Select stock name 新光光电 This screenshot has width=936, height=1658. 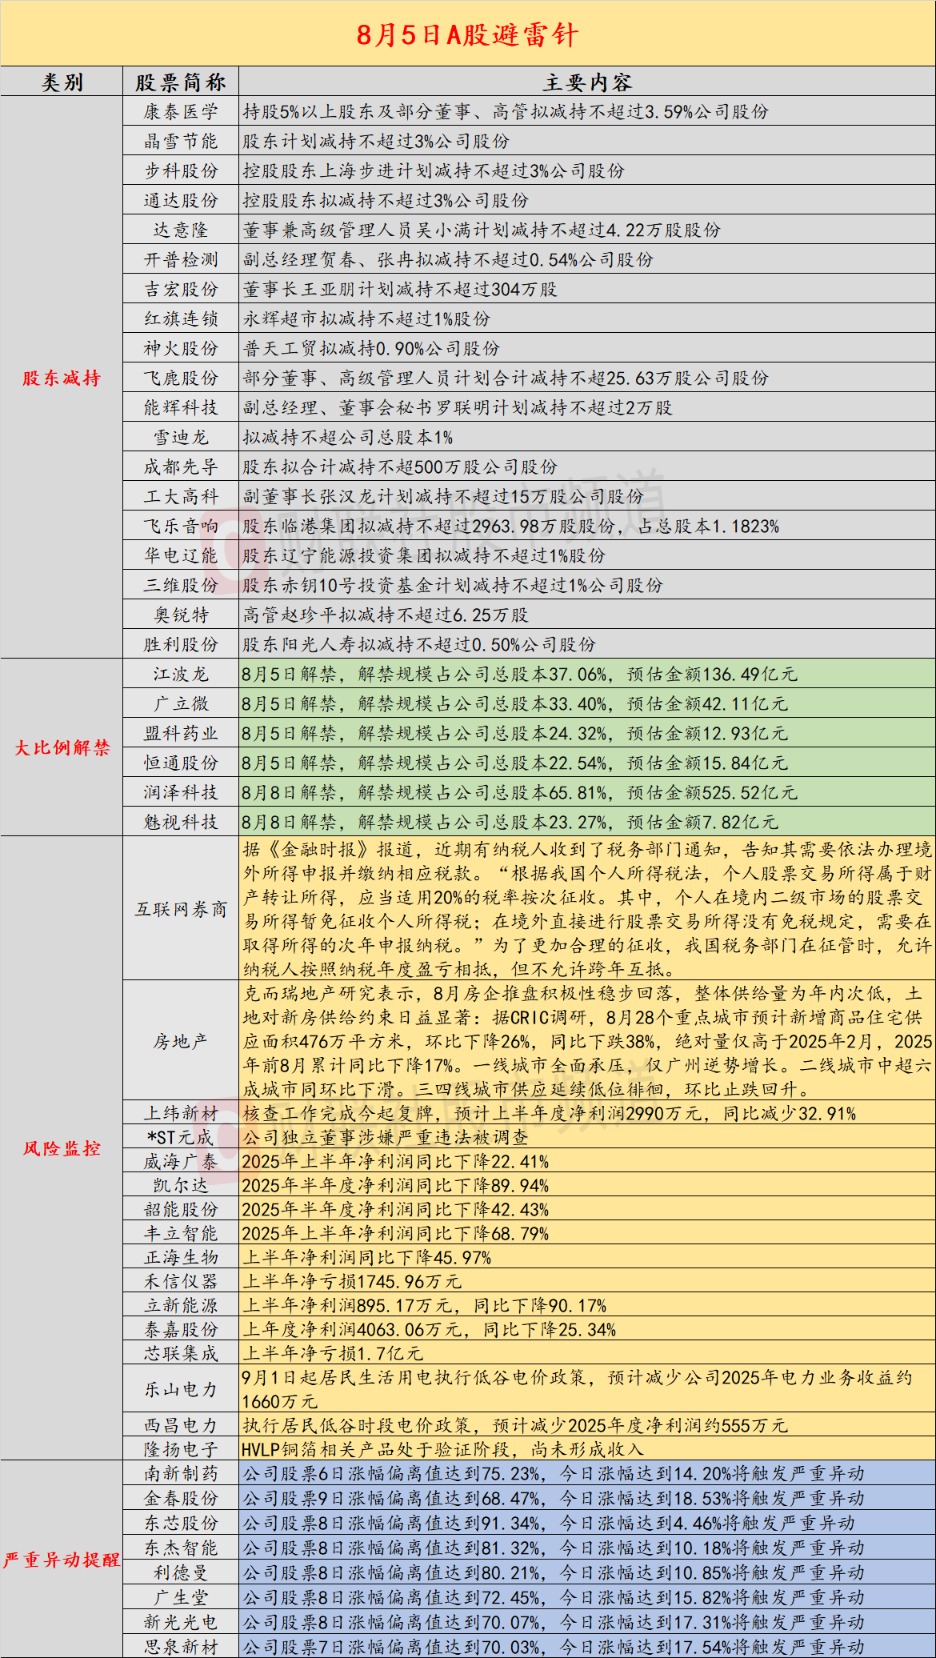tap(181, 1622)
